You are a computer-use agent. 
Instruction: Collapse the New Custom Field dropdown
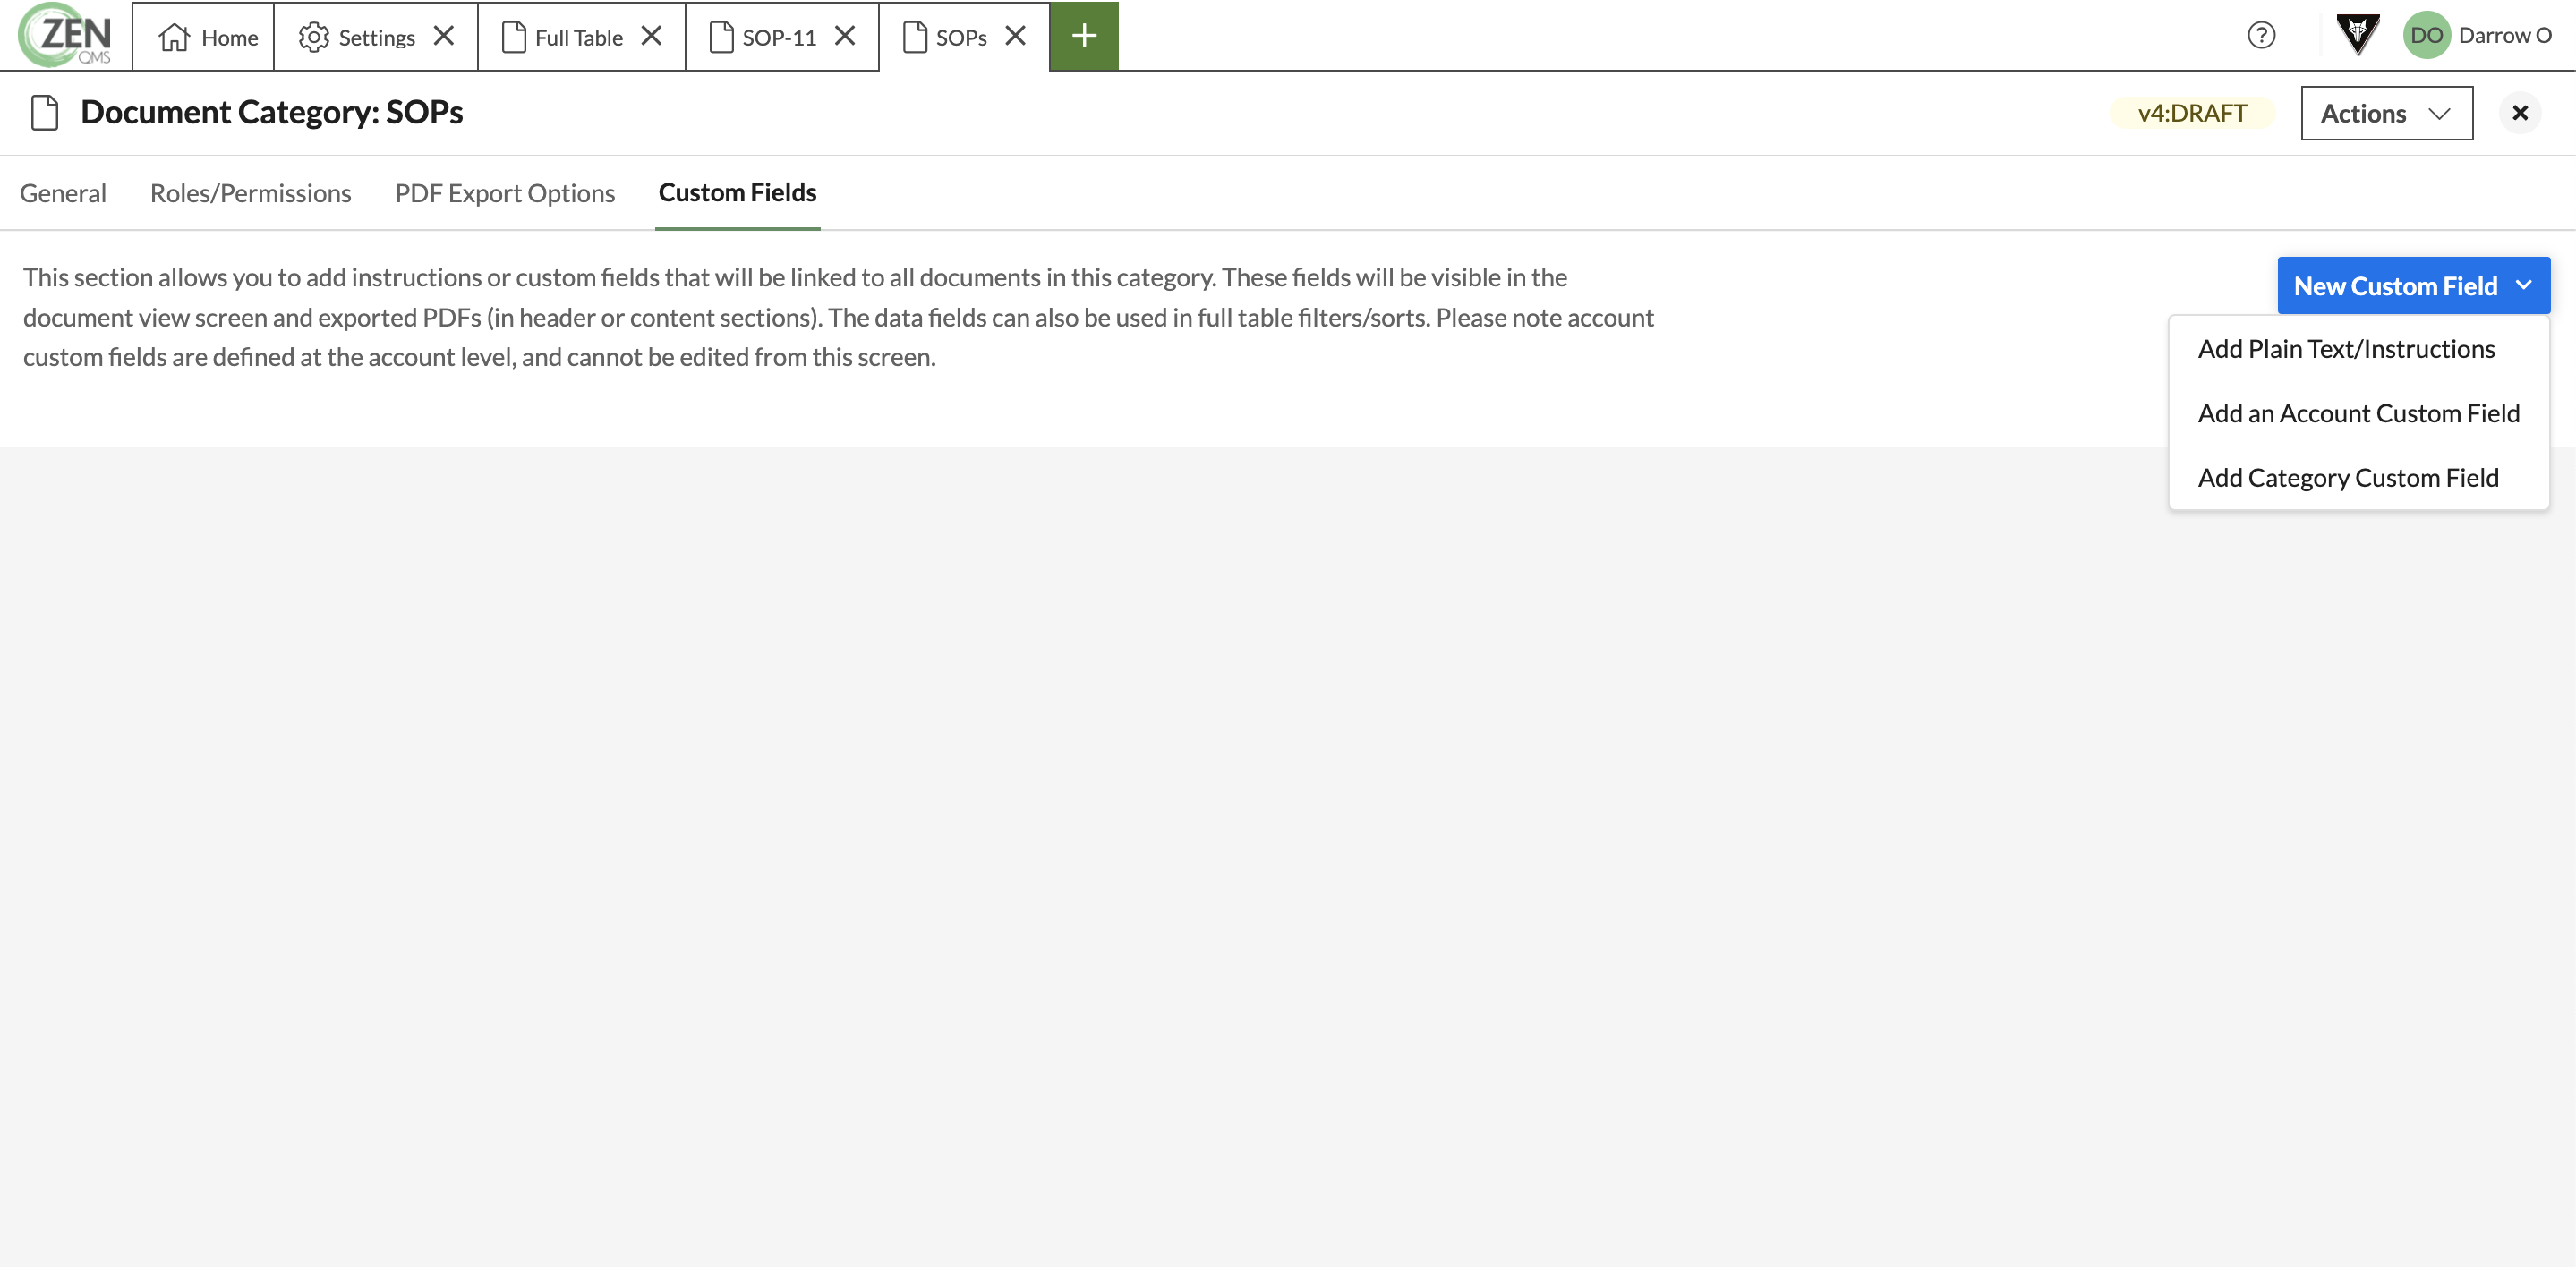[2413, 286]
